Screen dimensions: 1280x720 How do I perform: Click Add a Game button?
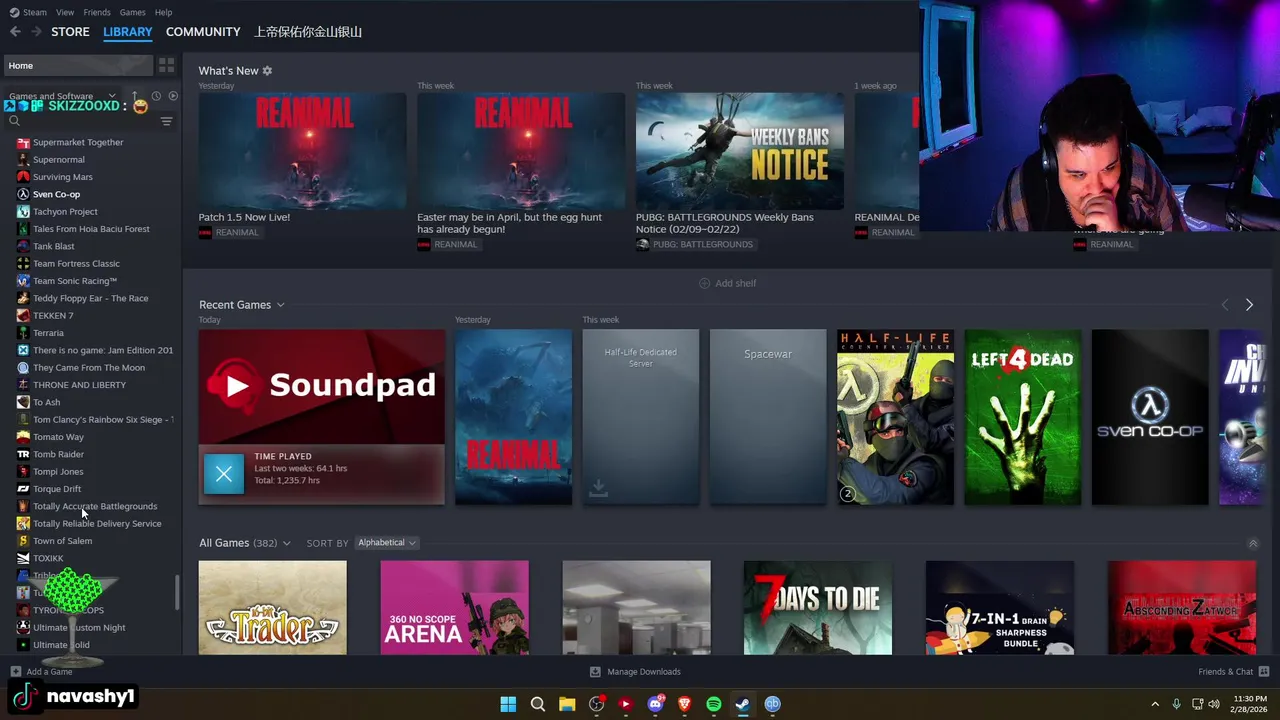click(41, 672)
